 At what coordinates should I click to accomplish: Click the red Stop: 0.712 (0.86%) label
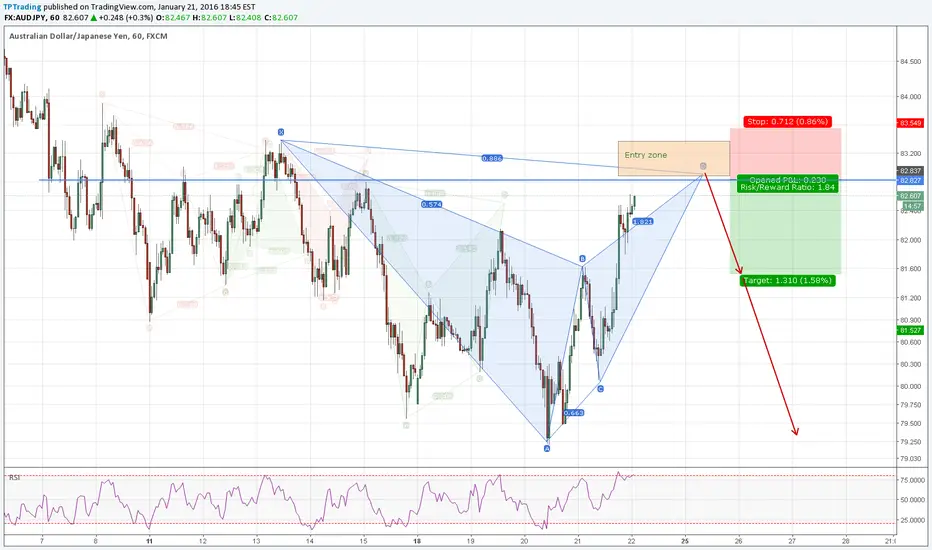click(x=787, y=121)
